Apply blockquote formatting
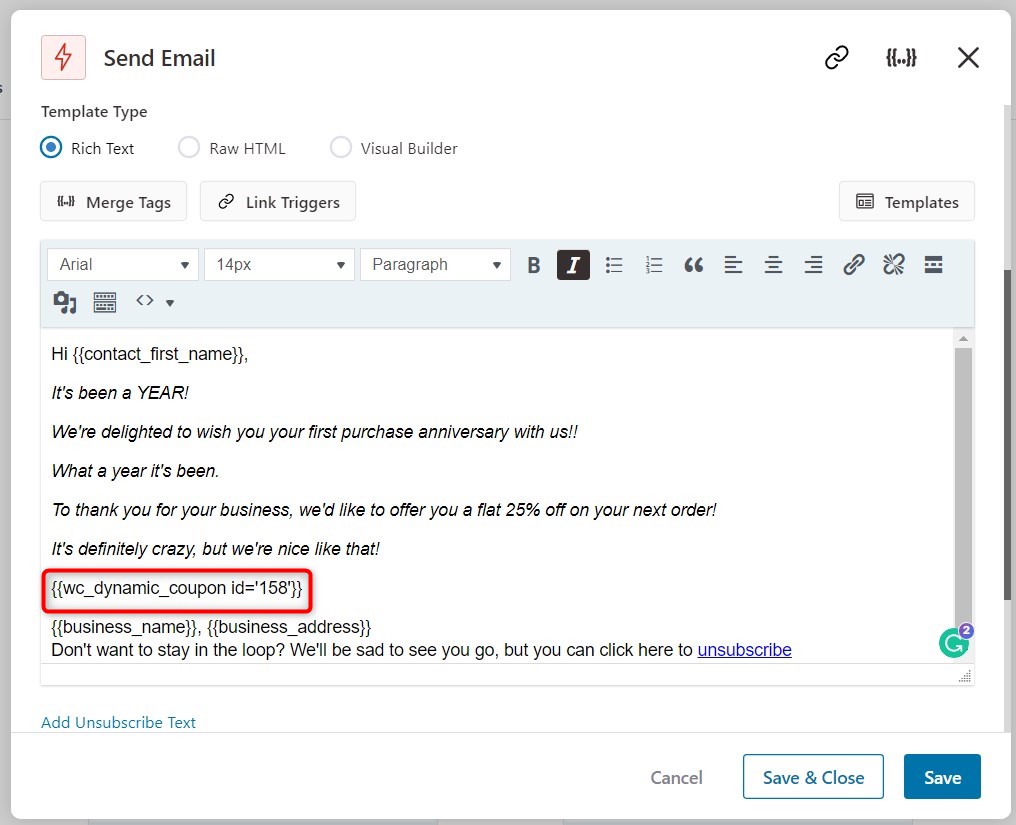The width and height of the screenshot is (1016, 825). click(694, 265)
